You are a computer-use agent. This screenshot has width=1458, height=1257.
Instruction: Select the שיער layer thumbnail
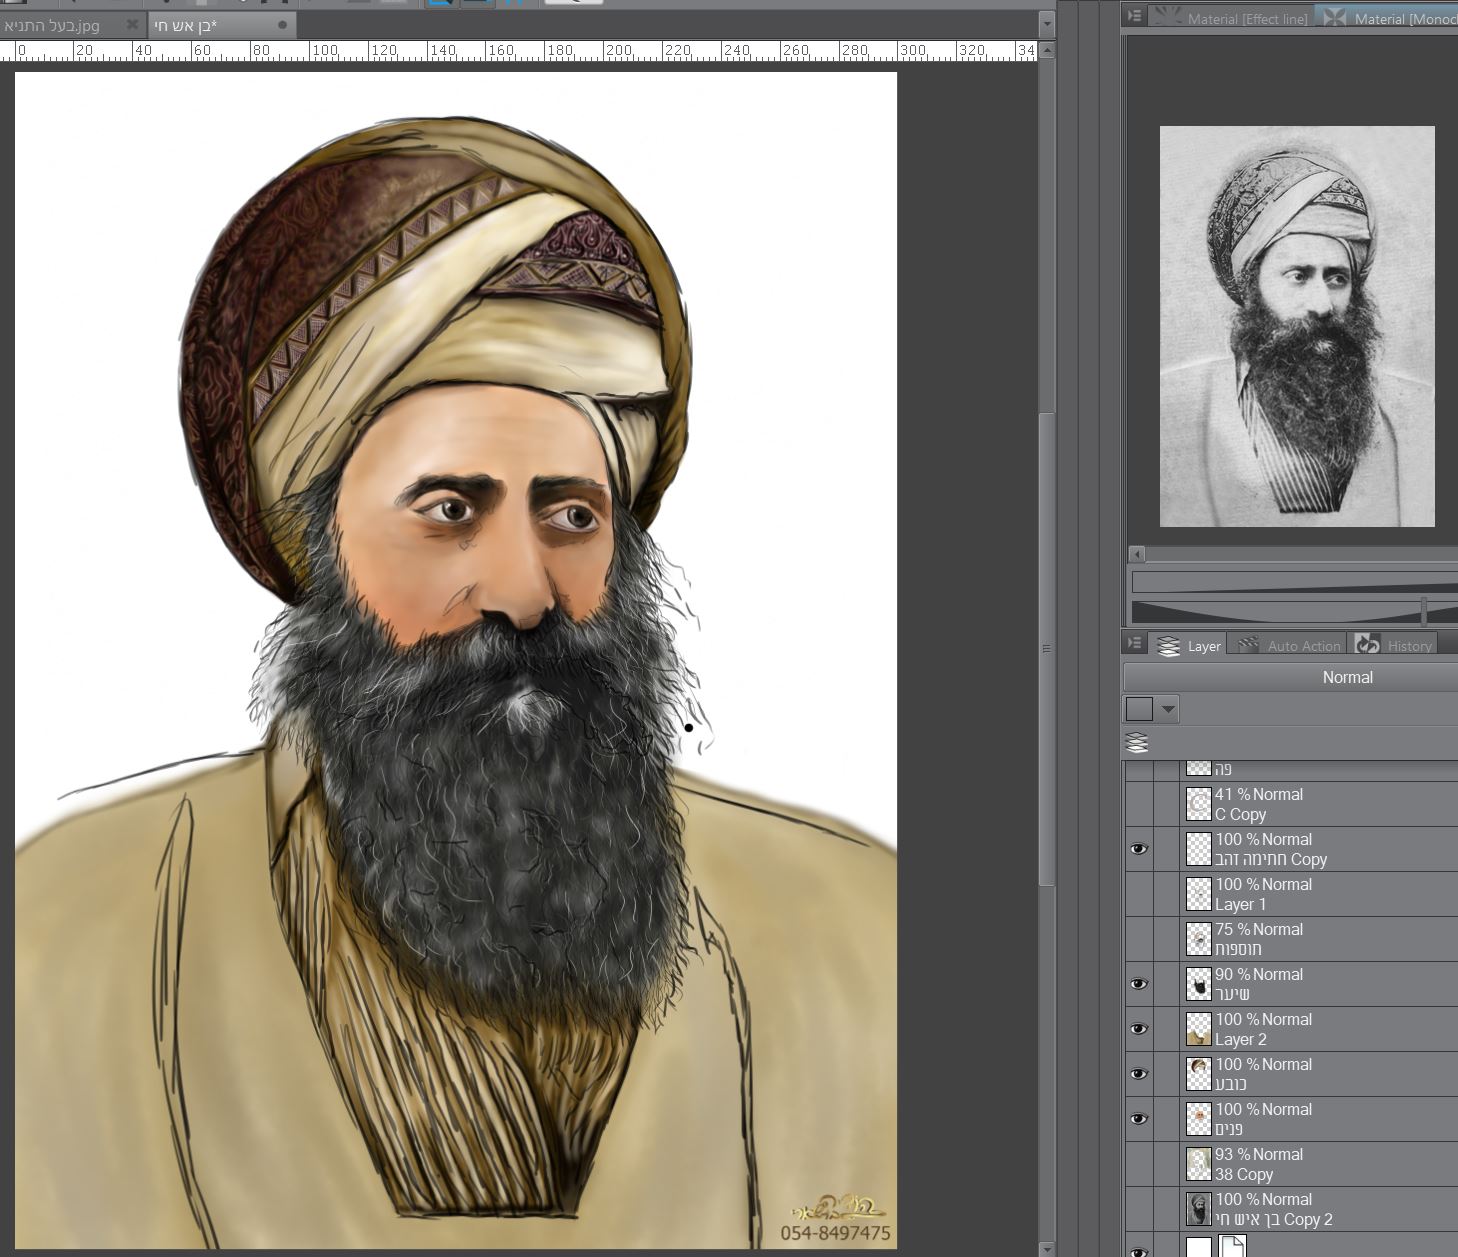click(x=1198, y=984)
